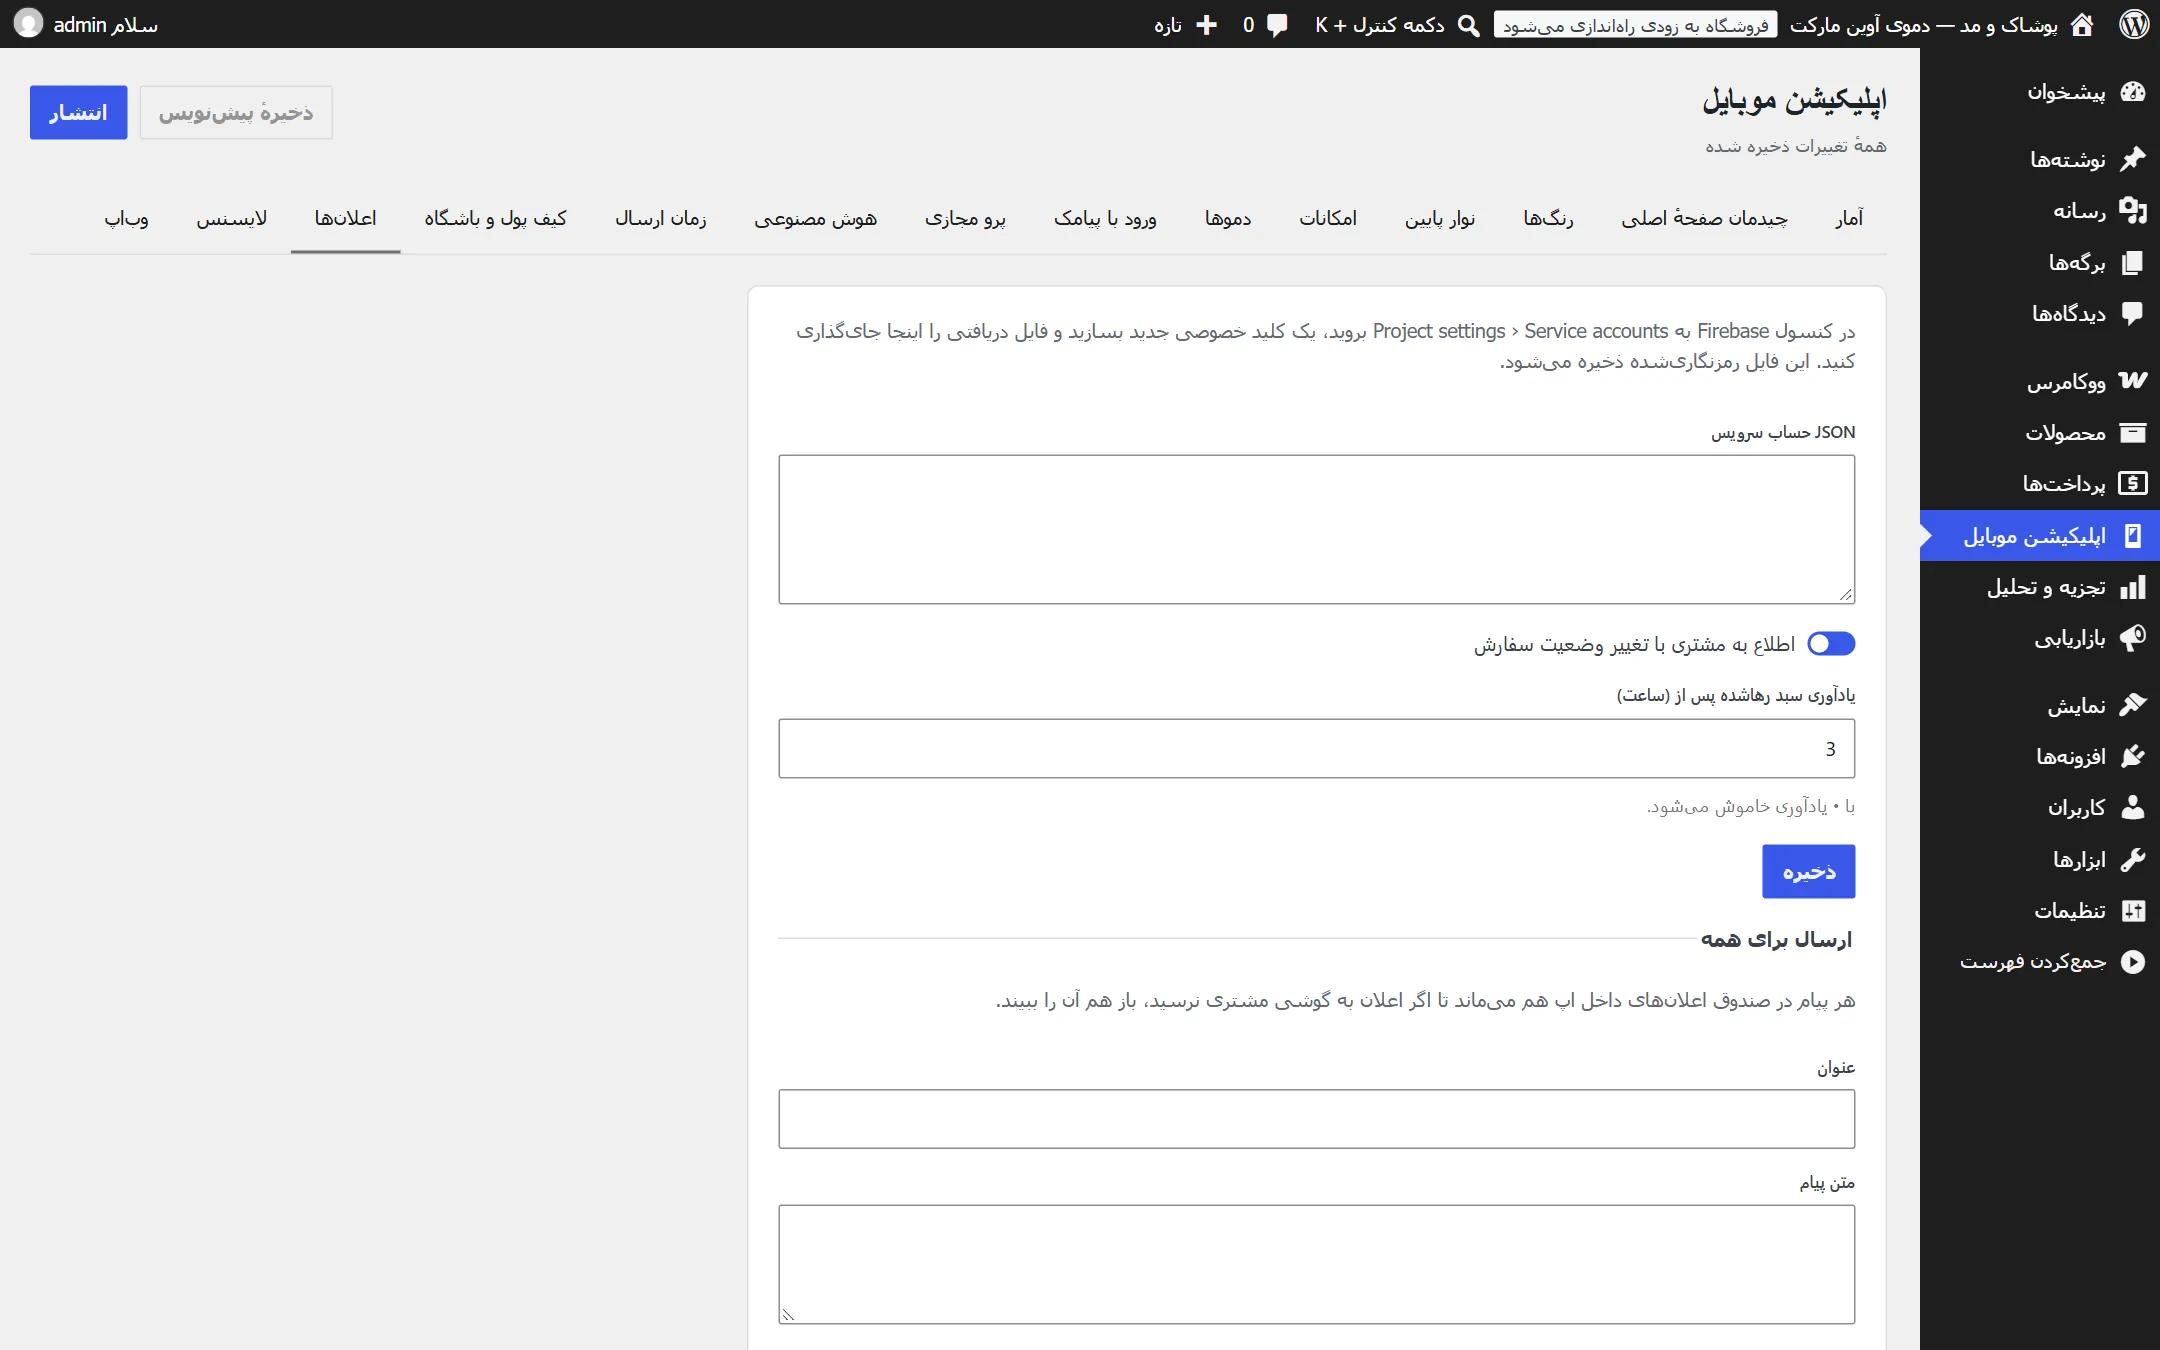Click the plus icon for new content

pos(1207,25)
